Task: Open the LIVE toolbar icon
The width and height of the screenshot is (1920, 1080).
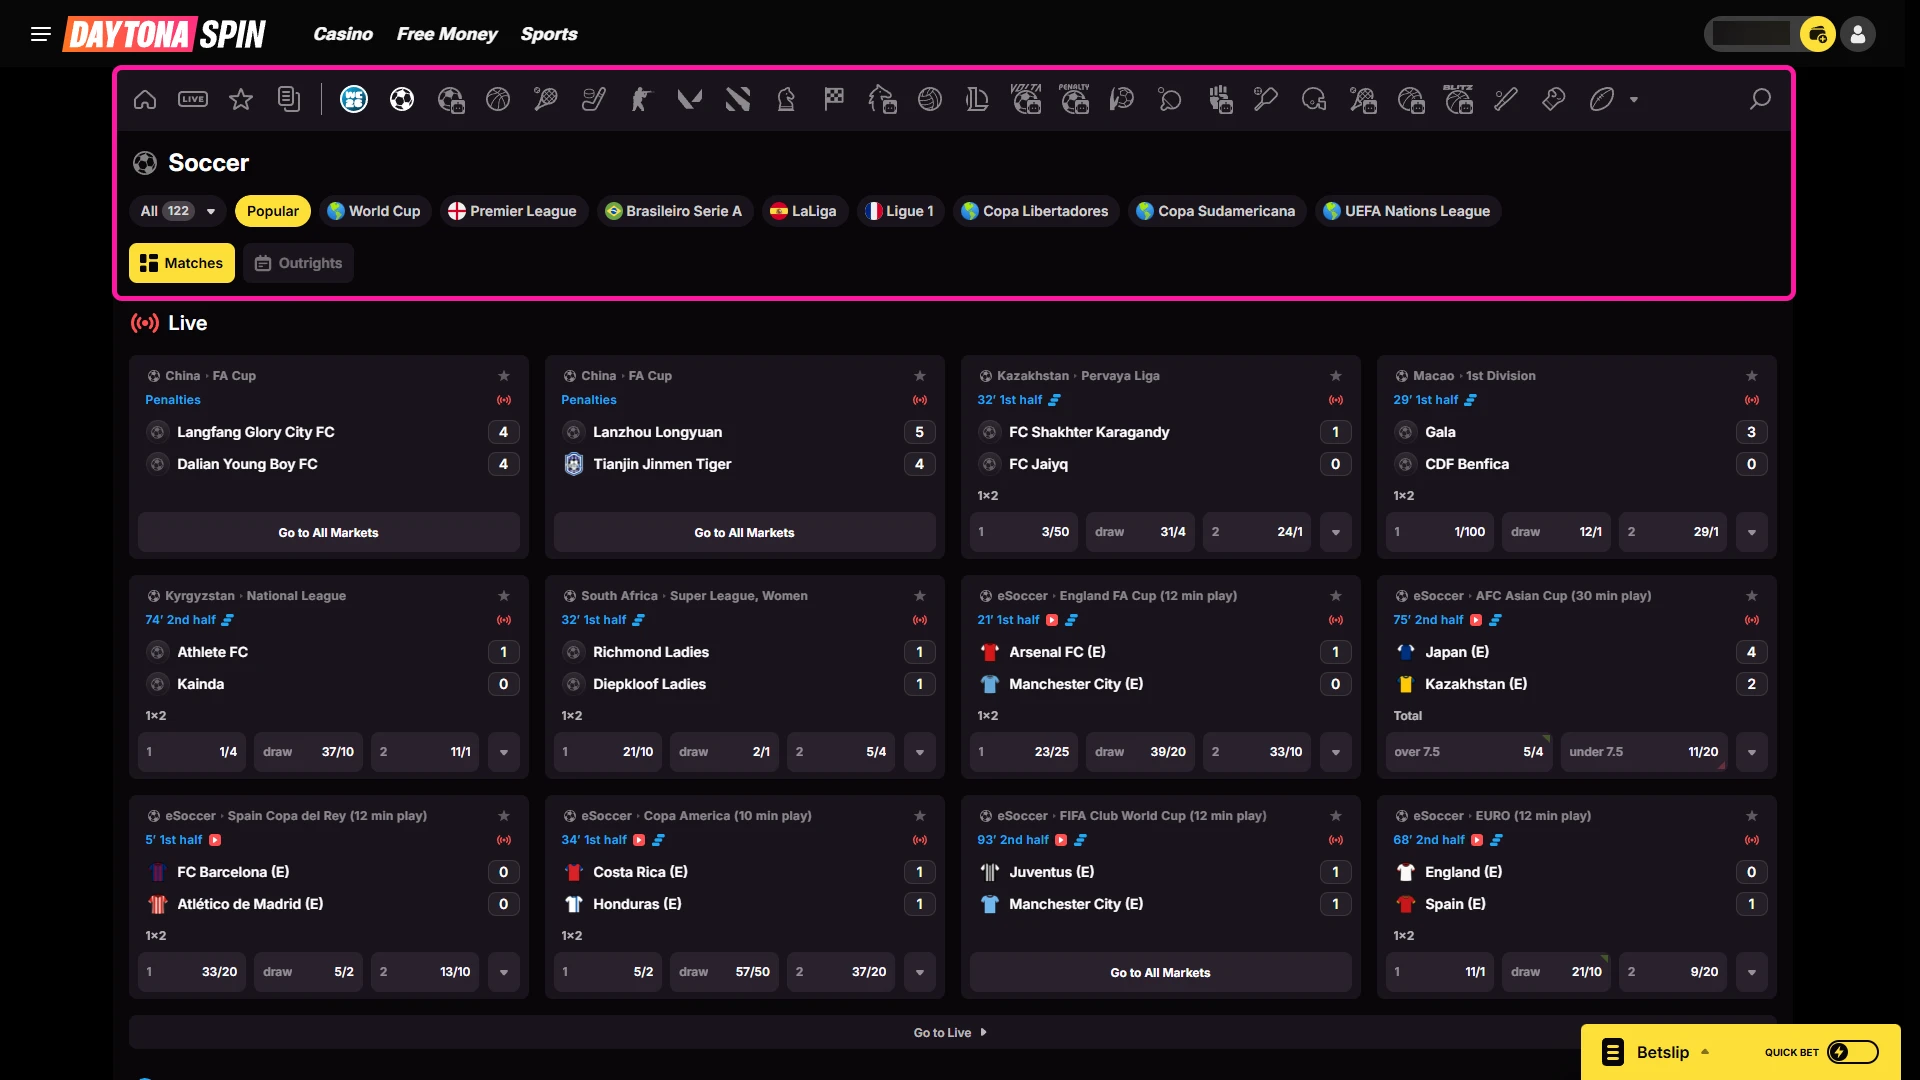Action: 193,99
